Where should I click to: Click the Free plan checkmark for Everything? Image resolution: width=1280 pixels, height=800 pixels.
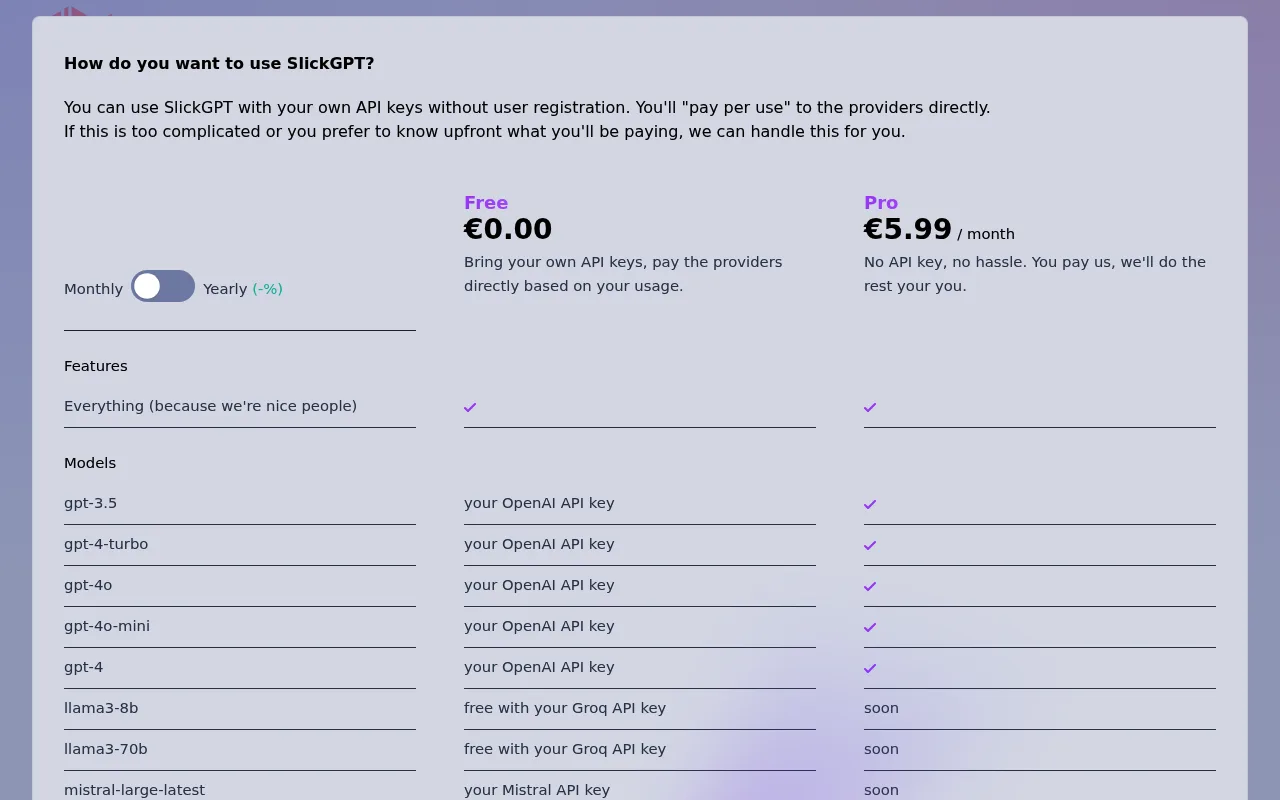point(470,407)
